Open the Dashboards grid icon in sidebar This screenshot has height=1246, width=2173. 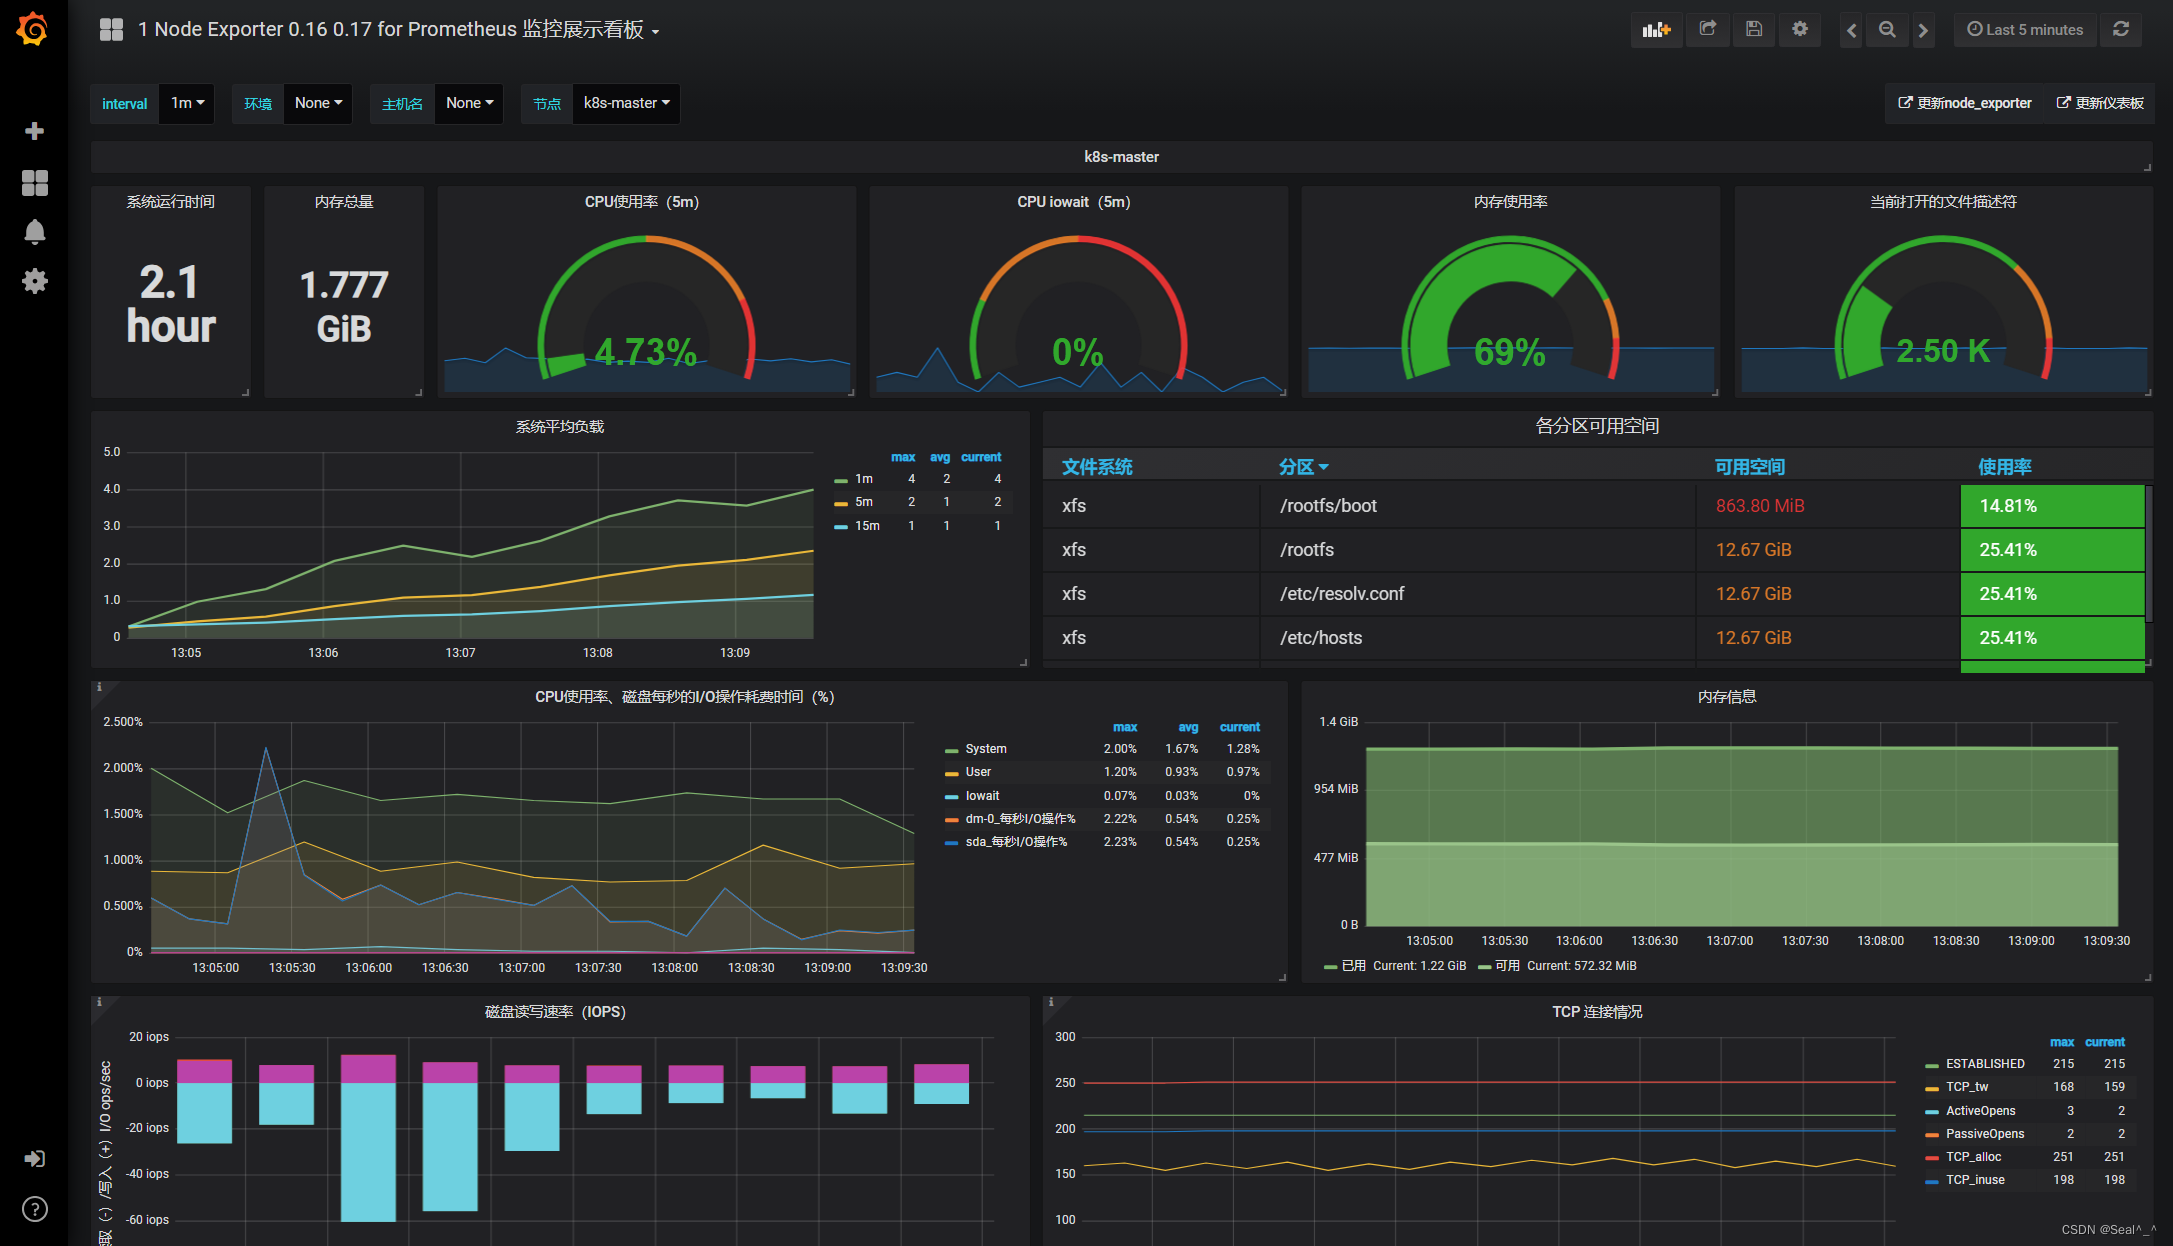(34, 182)
